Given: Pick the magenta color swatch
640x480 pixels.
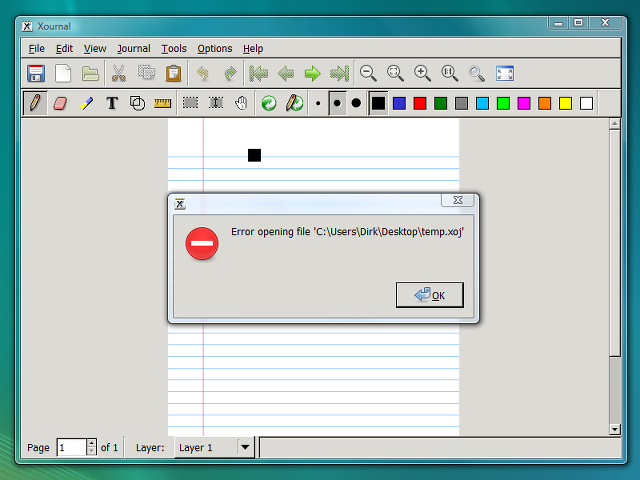Looking at the screenshot, I should (524, 103).
